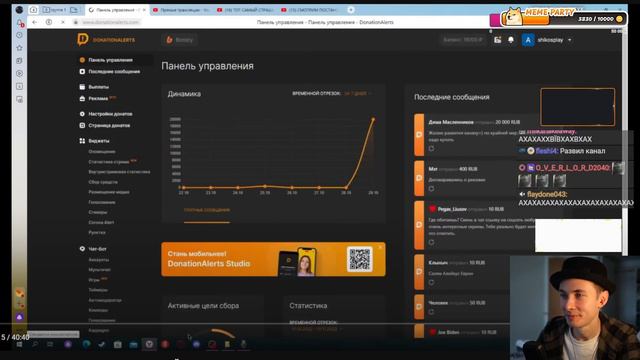Select Панель управления in the sidebar
Screen dimensions: 640x360
click(x=110, y=60)
